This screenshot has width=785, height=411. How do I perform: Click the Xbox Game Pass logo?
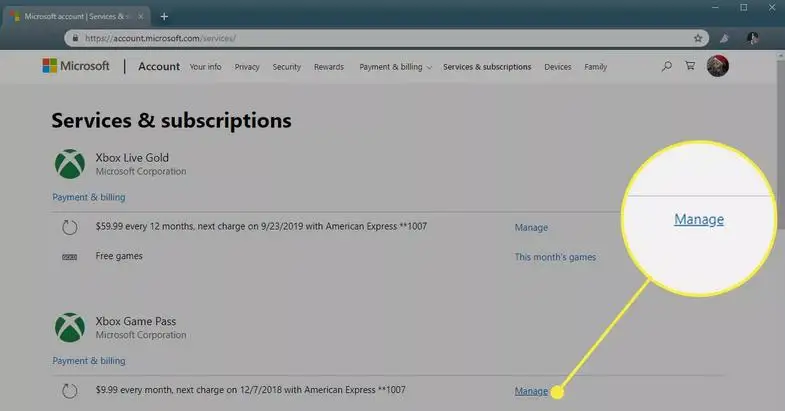70,328
